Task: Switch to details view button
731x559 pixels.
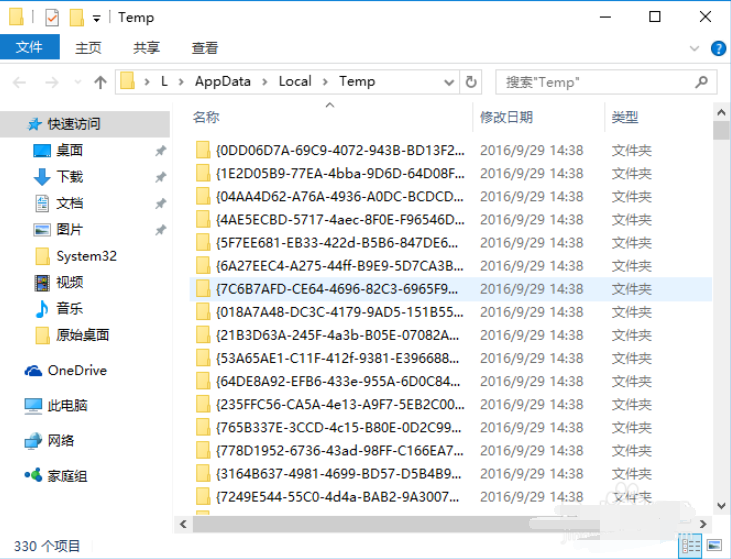Action: 691,545
